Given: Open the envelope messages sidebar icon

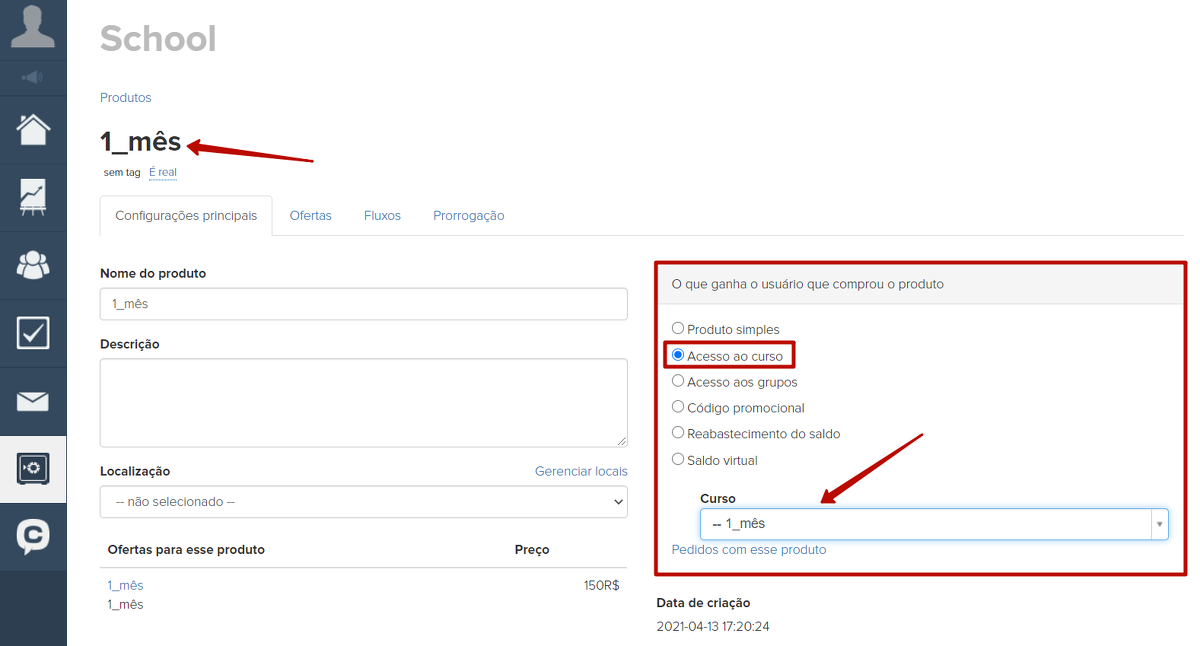Looking at the screenshot, I should coord(33,401).
